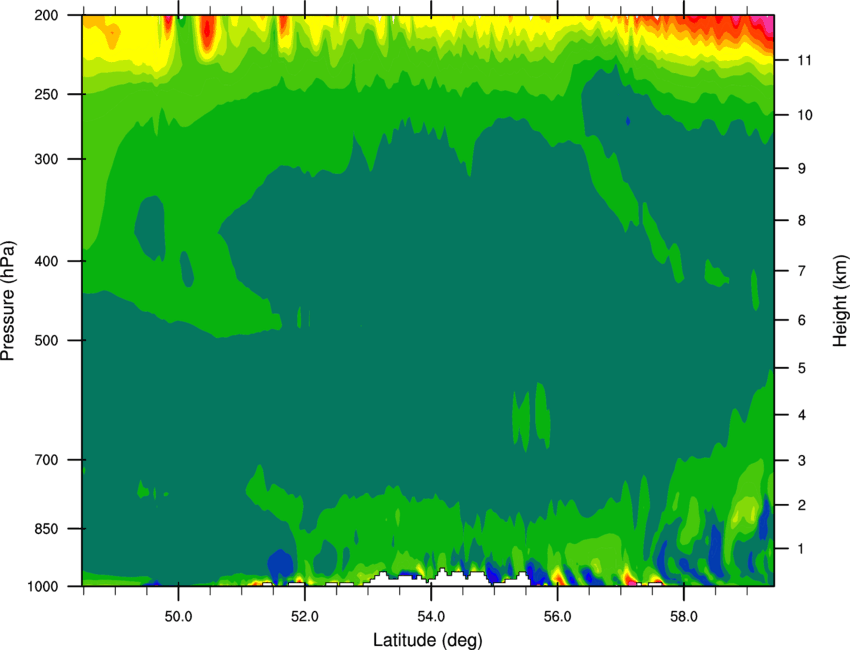Click the 54.0 latitude tick label
The height and width of the screenshot is (650, 850).
point(431,617)
